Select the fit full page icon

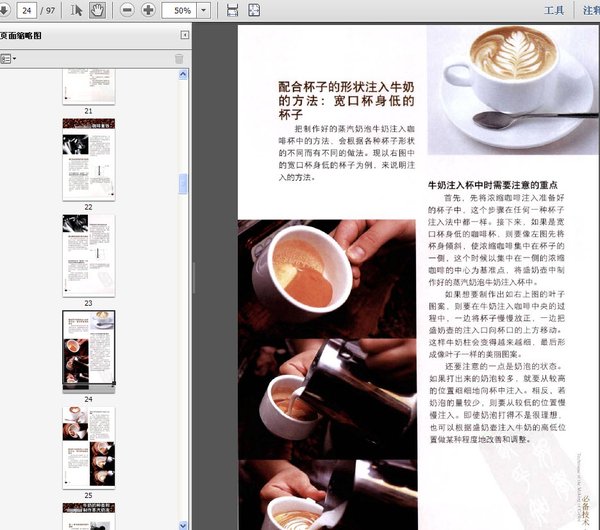pos(254,10)
